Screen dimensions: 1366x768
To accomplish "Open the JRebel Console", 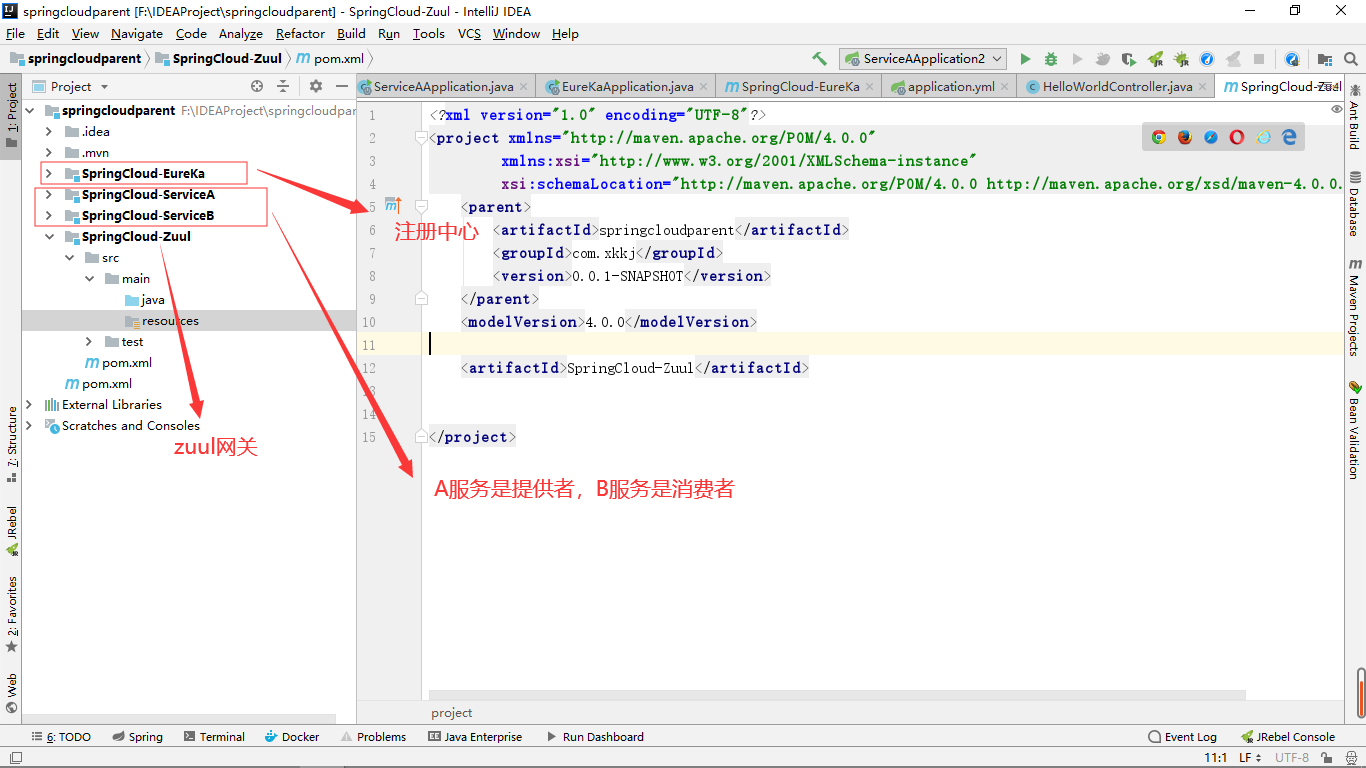I will tap(1288, 737).
